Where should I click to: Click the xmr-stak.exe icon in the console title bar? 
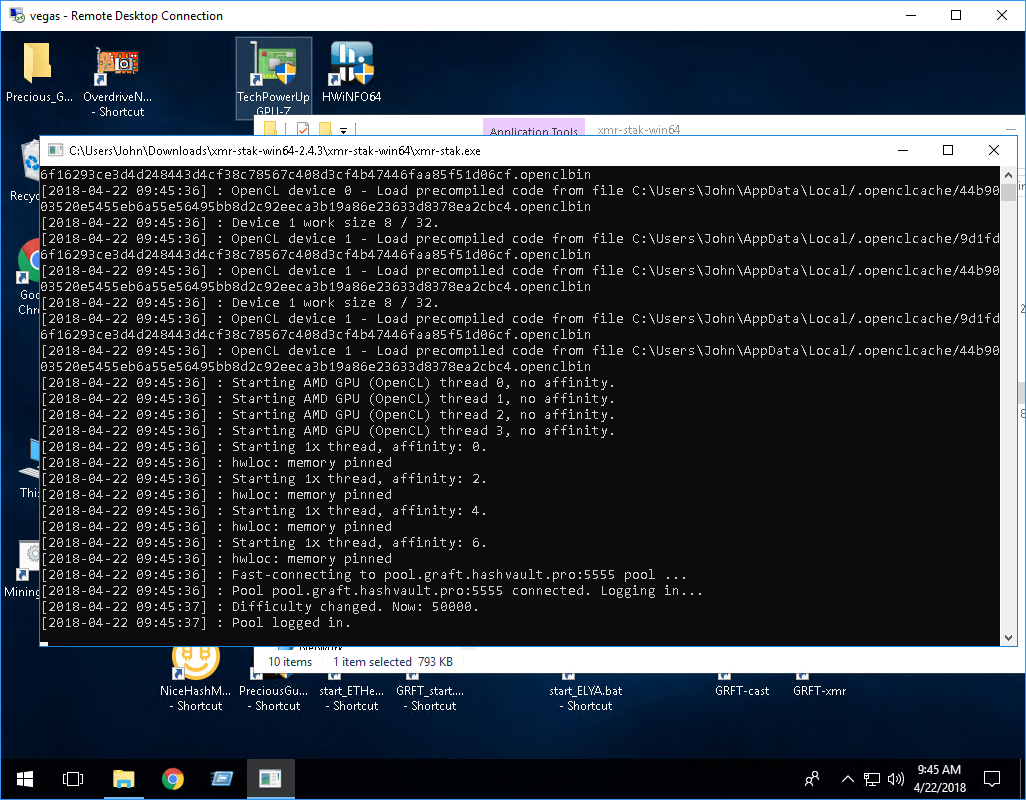tap(55, 149)
